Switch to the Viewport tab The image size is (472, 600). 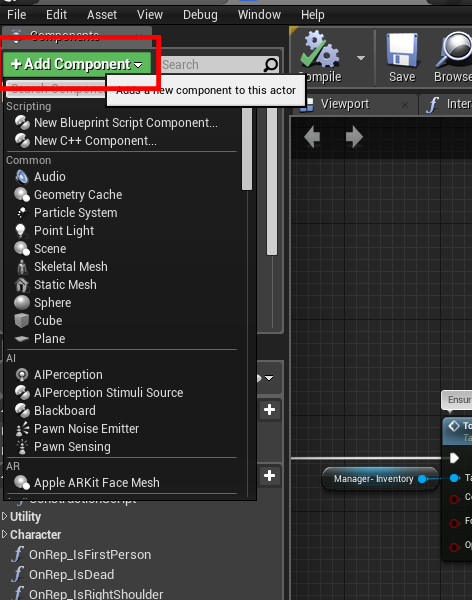[x=345, y=104]
